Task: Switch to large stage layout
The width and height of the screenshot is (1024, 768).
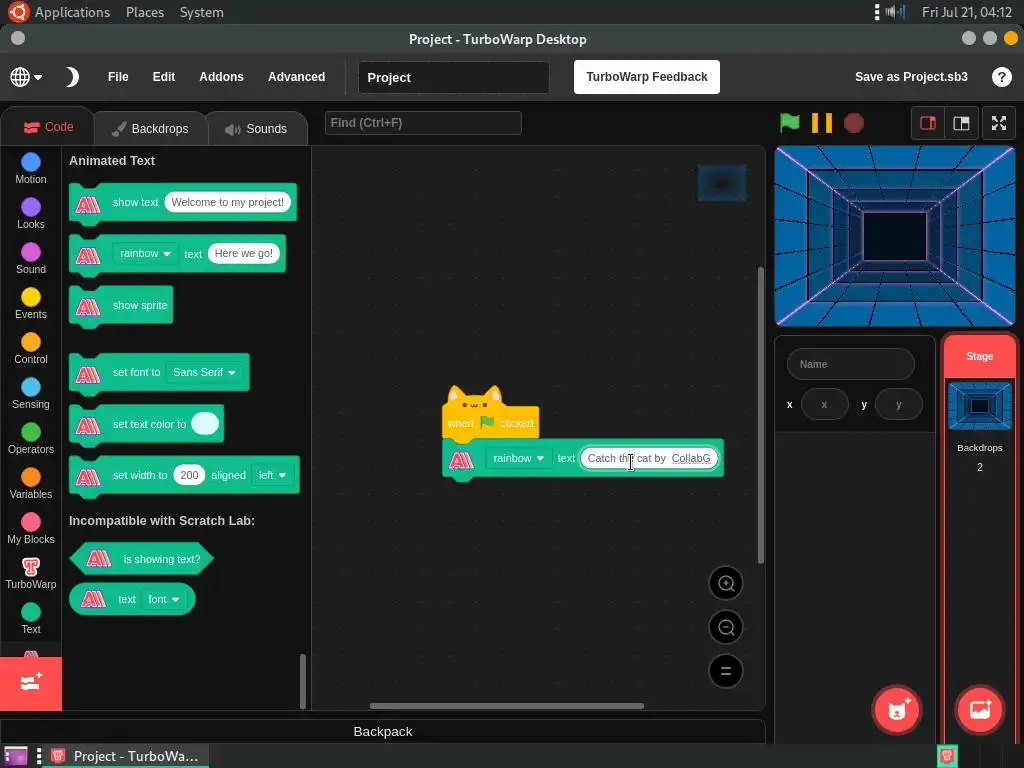Action: (961, 123)
